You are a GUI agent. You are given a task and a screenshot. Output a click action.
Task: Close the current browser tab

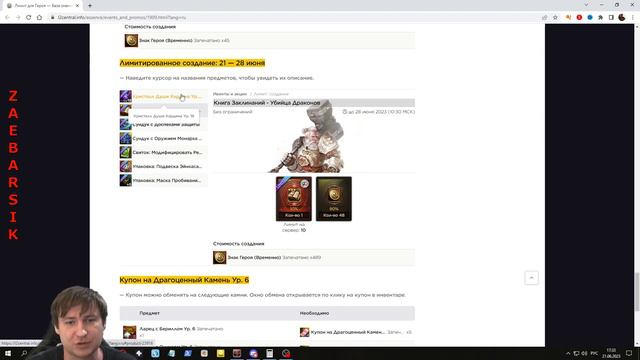[x=77, y=6]
